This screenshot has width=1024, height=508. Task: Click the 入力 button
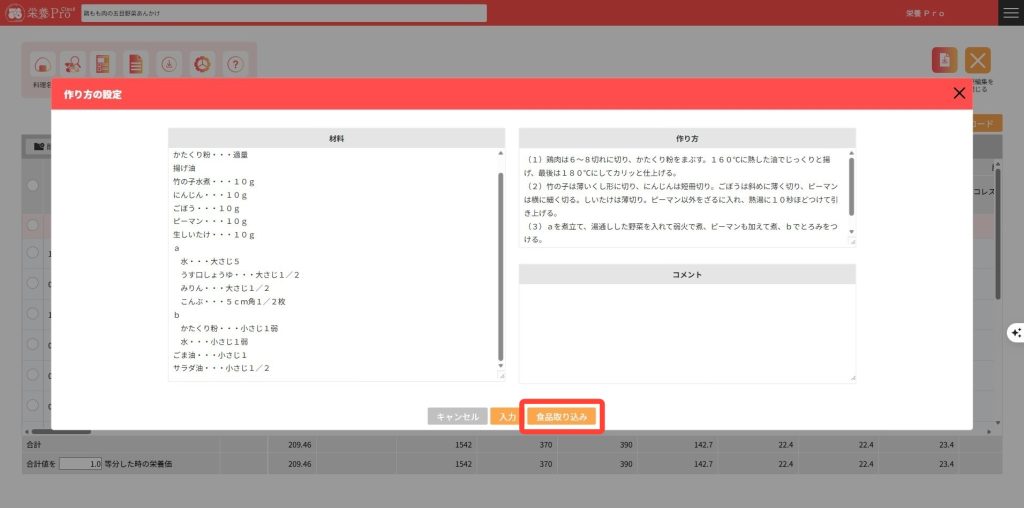click(507, 417)
